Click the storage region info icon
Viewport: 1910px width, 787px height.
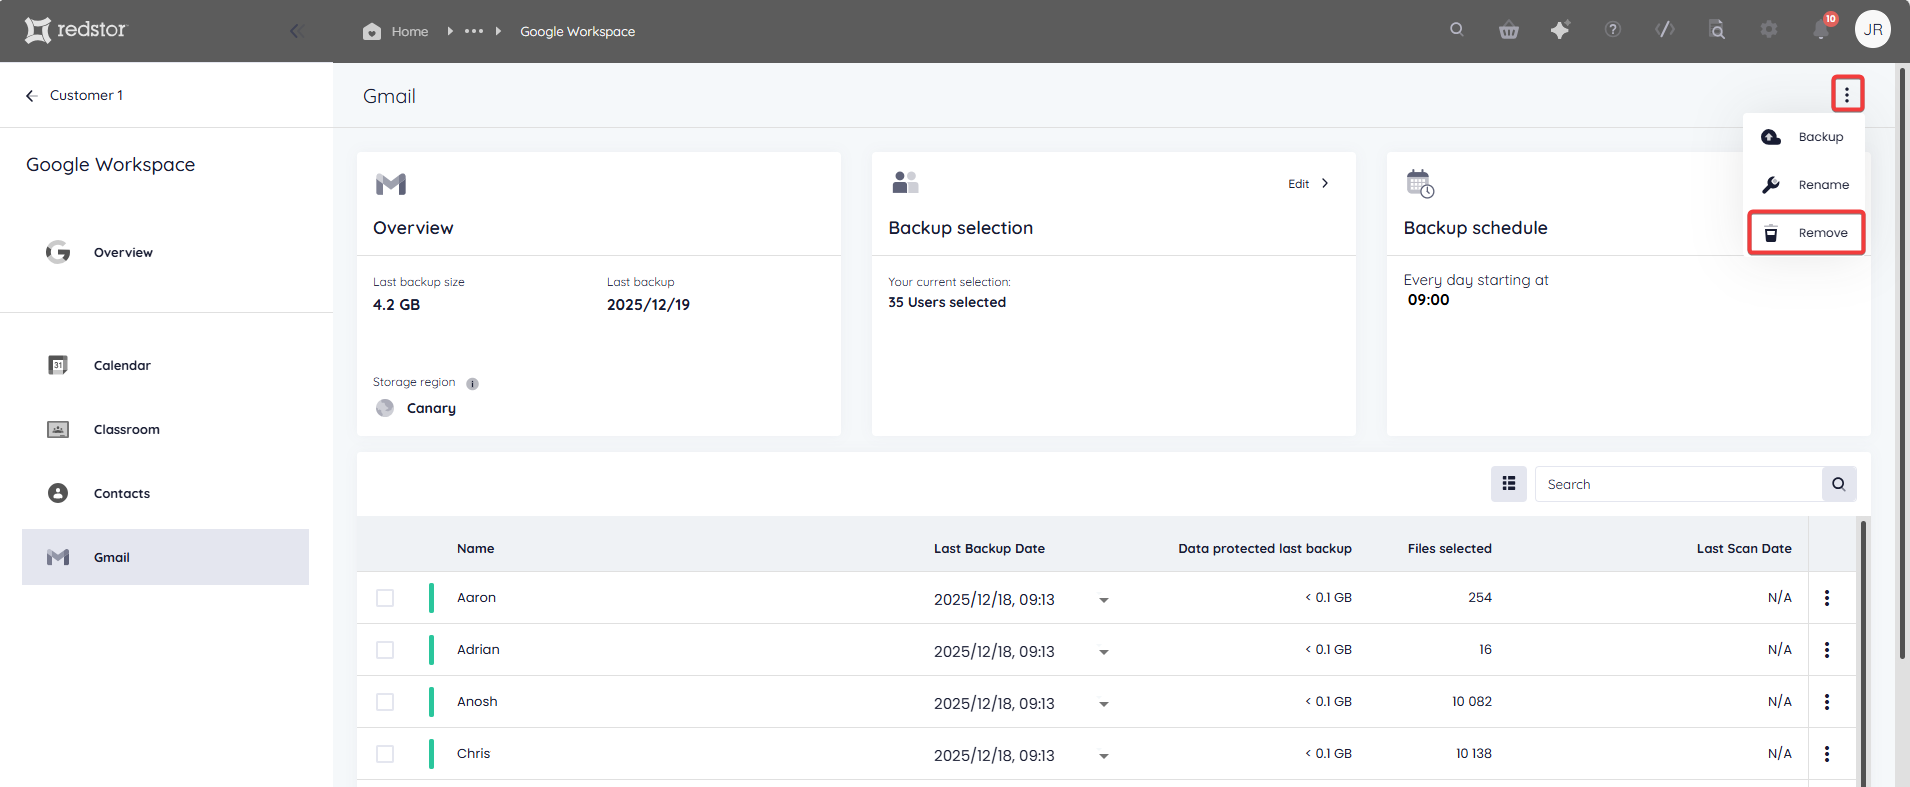472,383
